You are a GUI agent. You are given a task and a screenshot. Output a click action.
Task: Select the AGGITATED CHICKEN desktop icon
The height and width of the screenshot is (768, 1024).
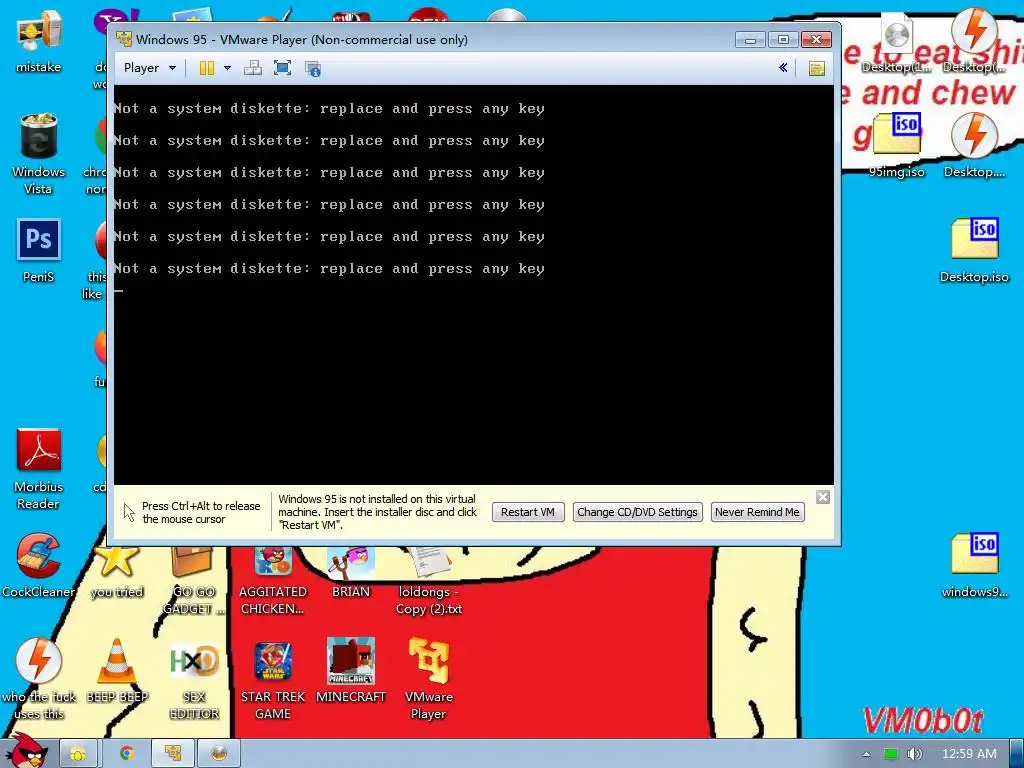coord(273,581)
